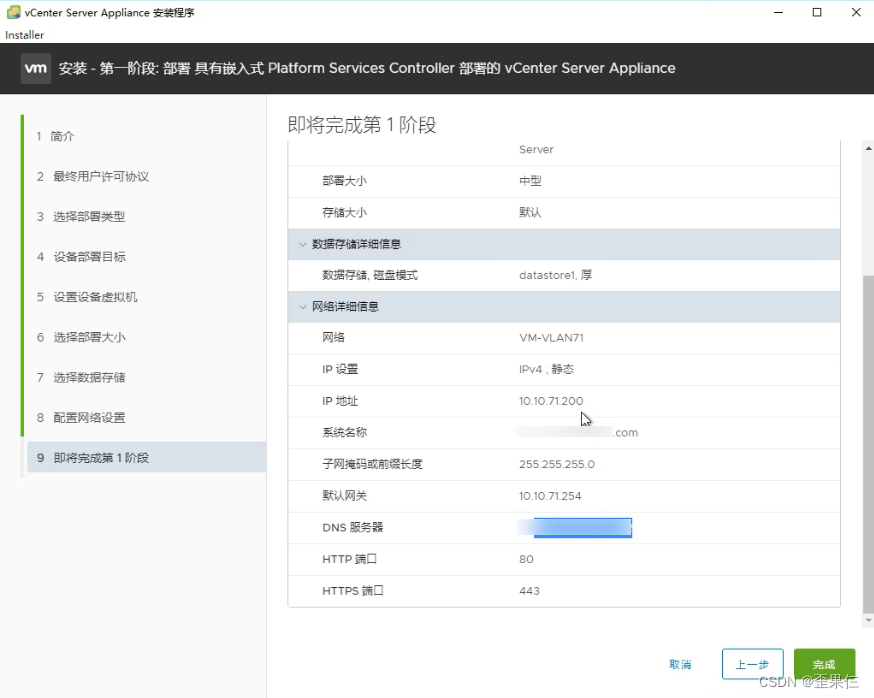This screenshot has width=874, height=698.
Task: Click the 部署大小 value 中型
Action: pyautogui.click(x=530, y=181)
